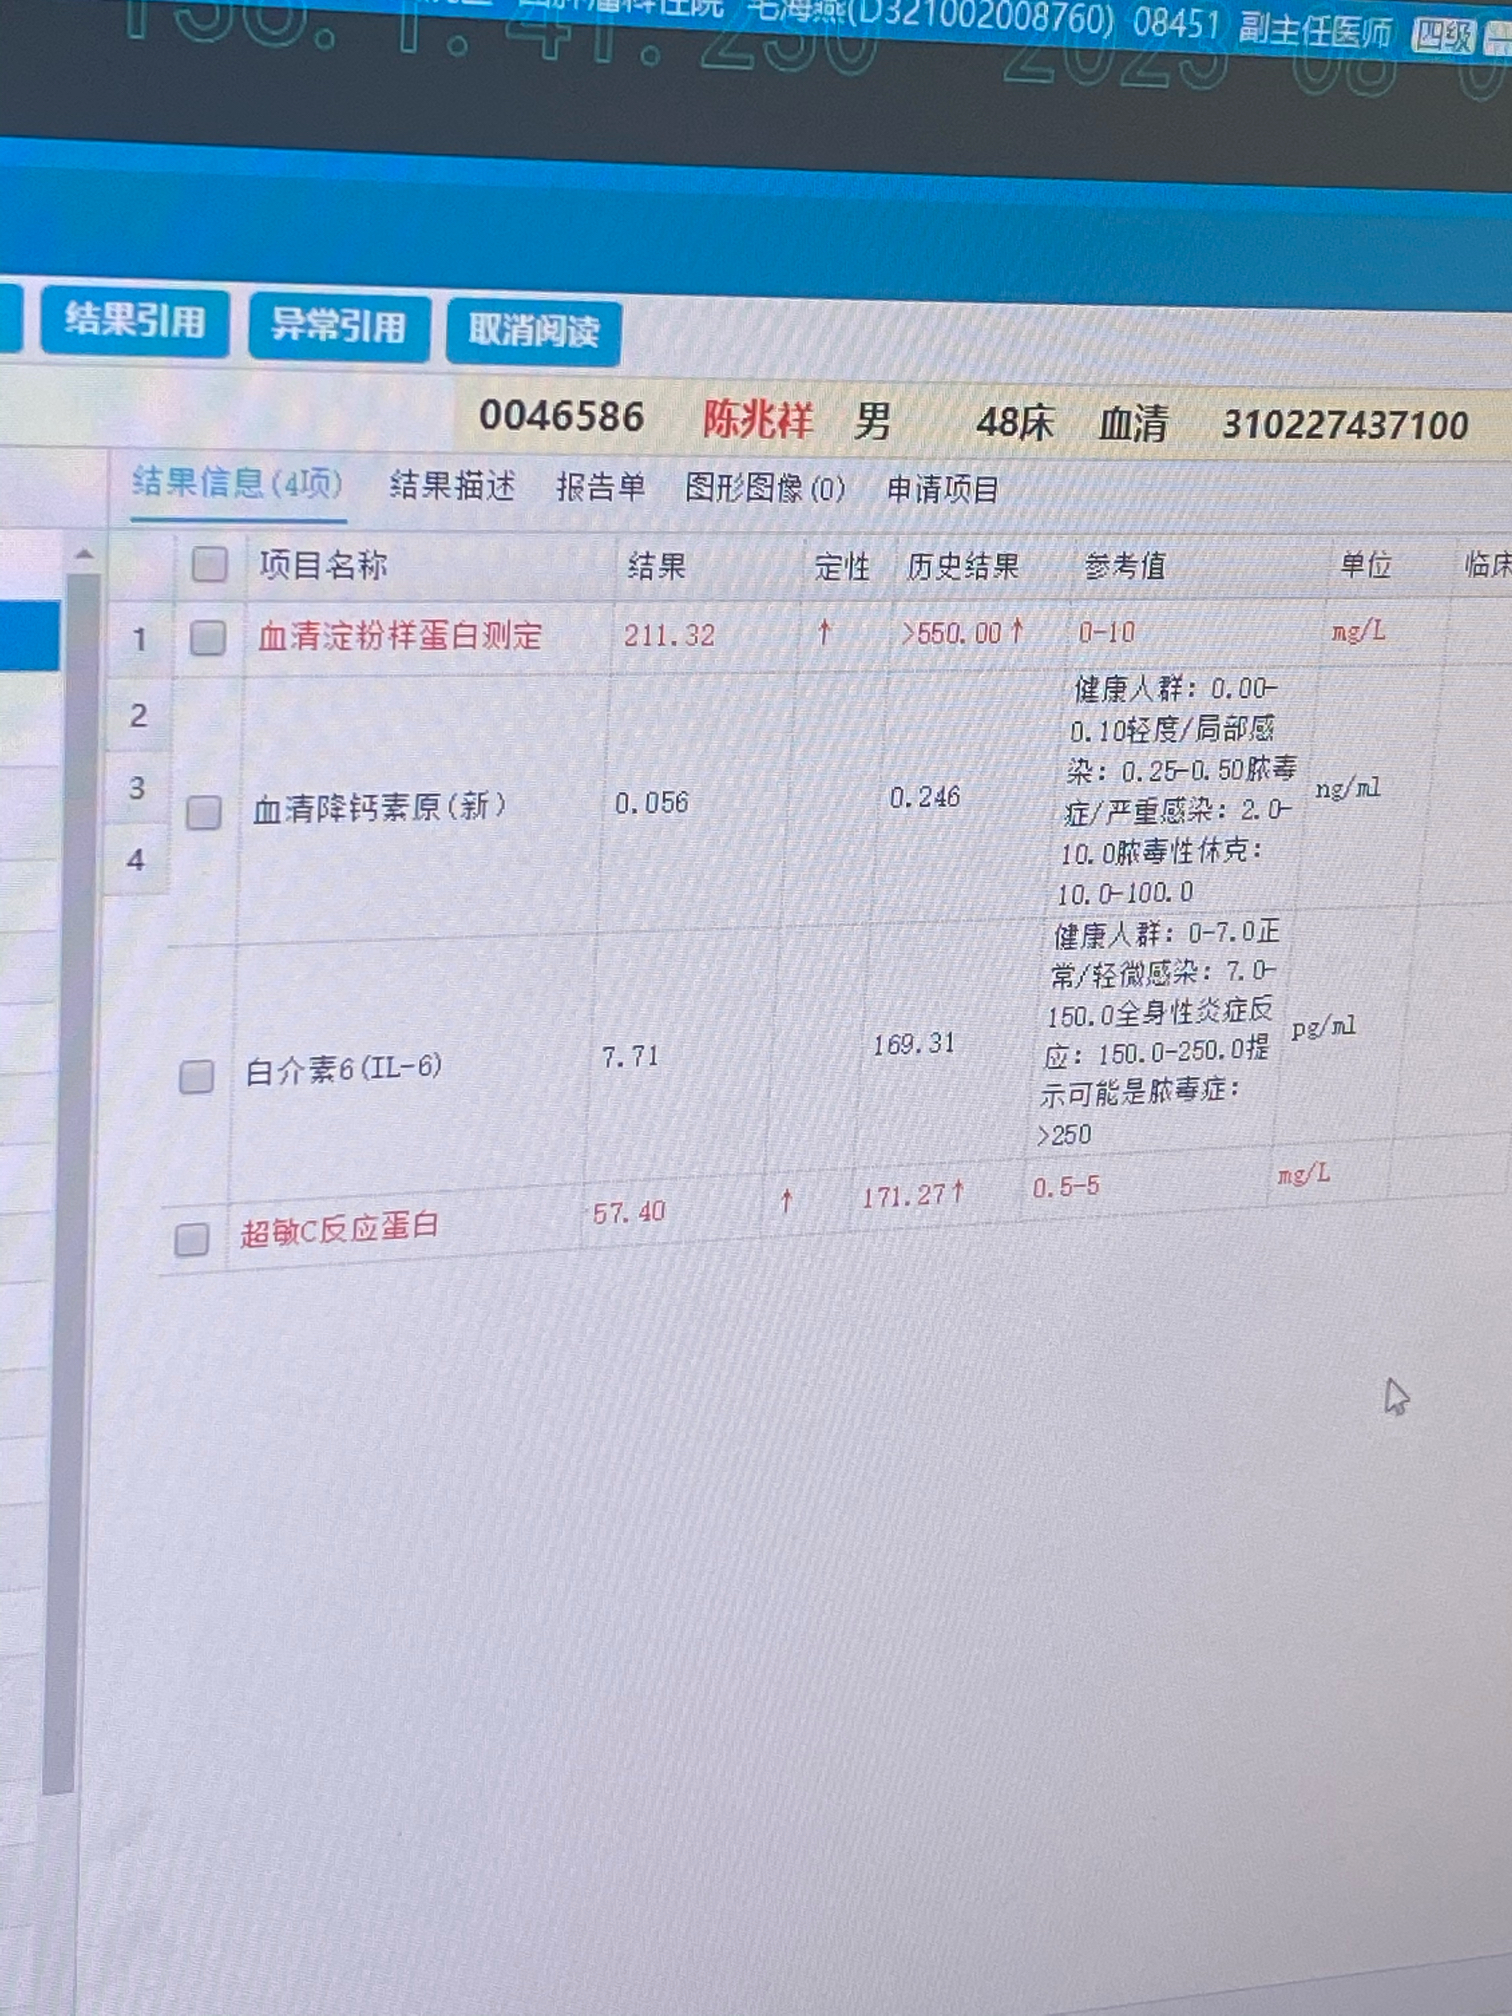Select the 白介素6(IL-6) item name
Screen dimensions: 1512x2016
343,1069
